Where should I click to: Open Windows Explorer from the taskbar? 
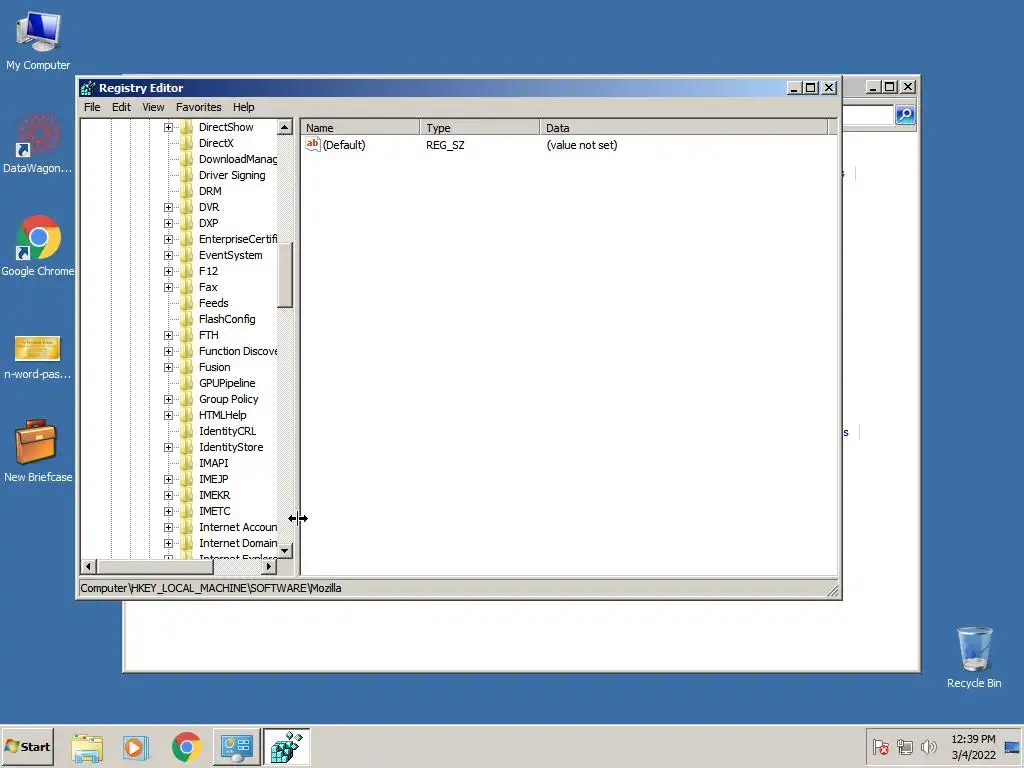point(88,747)
